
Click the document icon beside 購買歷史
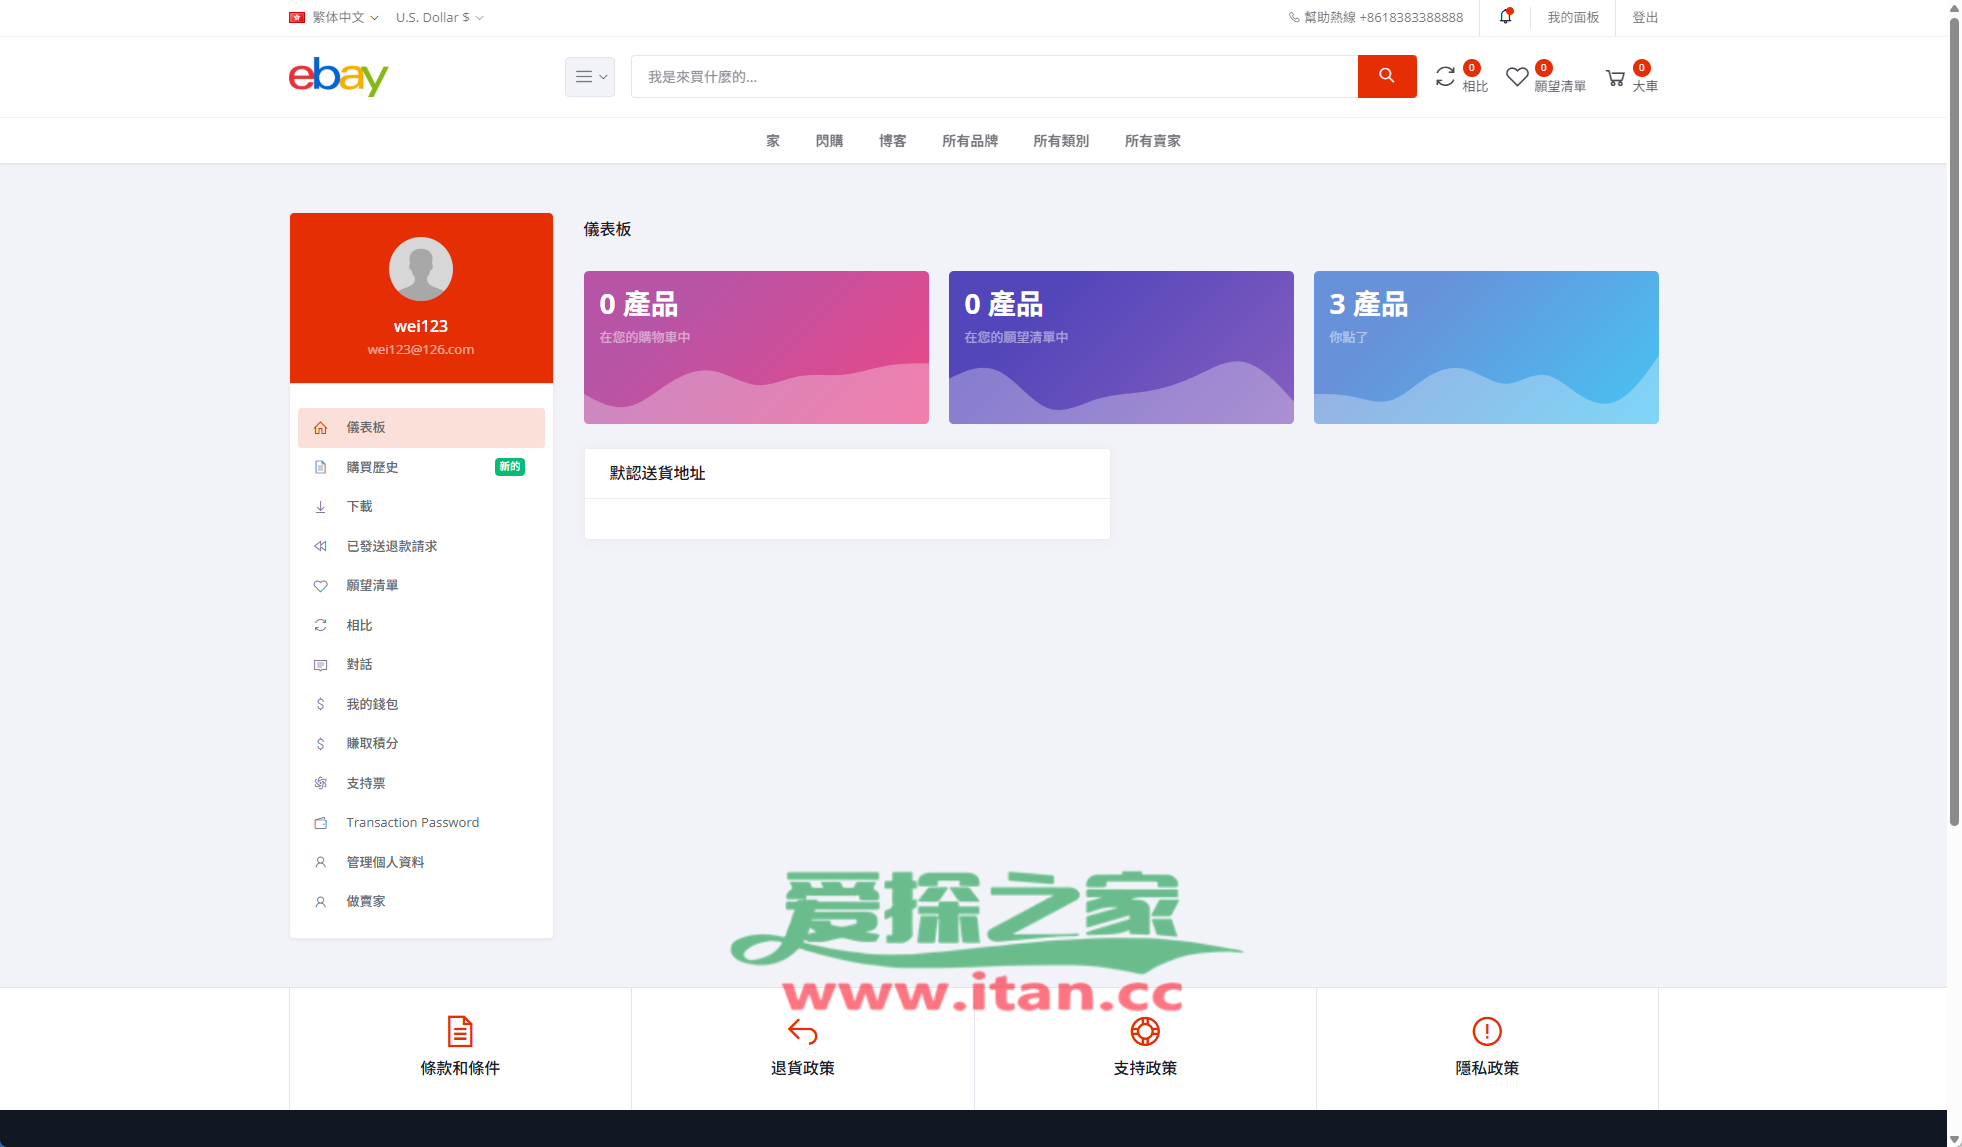[x=320, y=467]
